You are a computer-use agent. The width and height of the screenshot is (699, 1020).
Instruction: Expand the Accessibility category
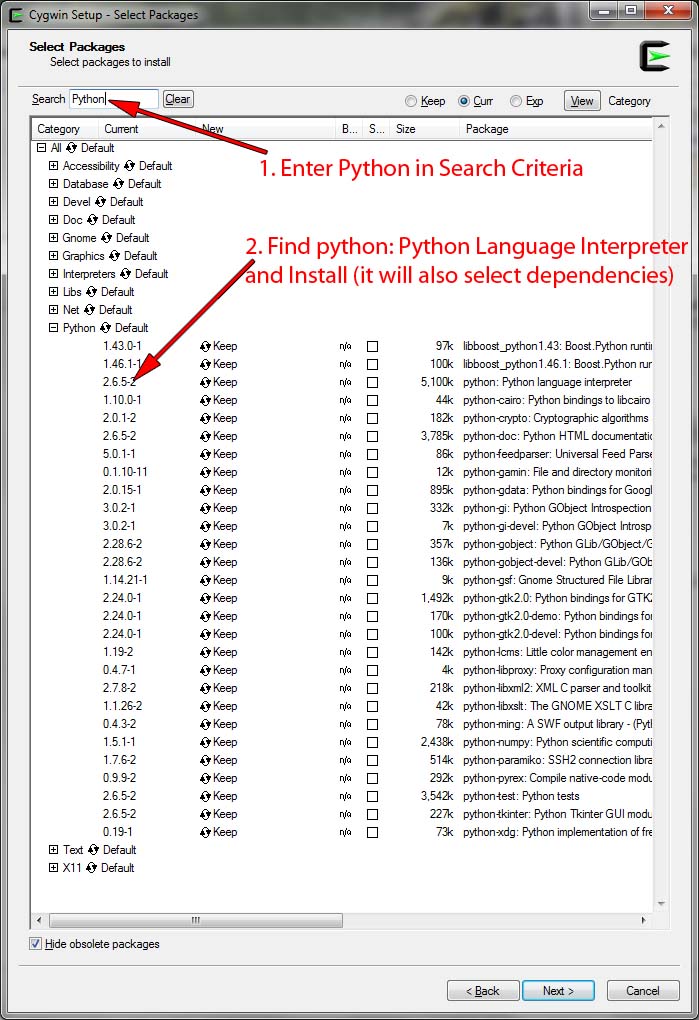pyautogui.click(x=54, y=166)
